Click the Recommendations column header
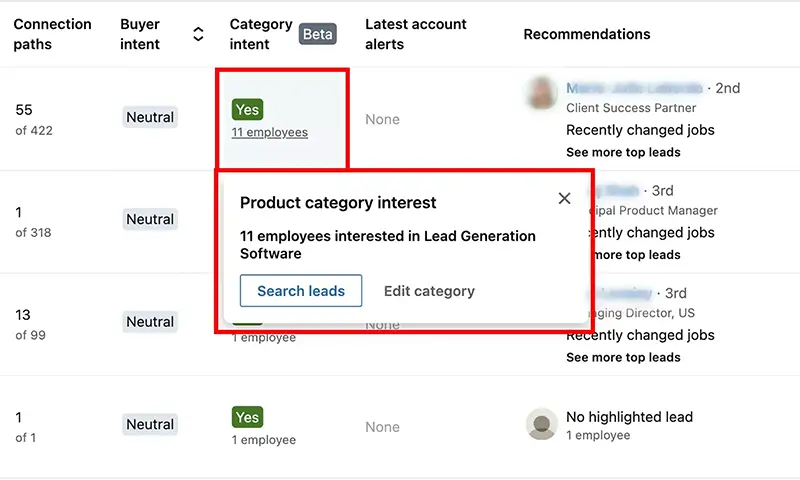Image resolution: width=800 pixels, height=480 pixels. [587, 34]
